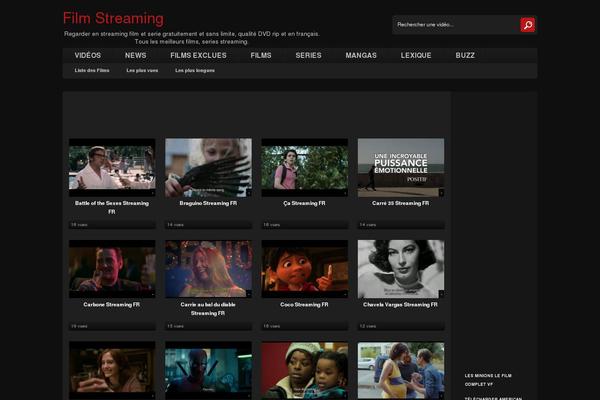Viewport: 600px width, 400px height.
Task: Open the MANGAS menu item
Action: click(x=361, y=56)
